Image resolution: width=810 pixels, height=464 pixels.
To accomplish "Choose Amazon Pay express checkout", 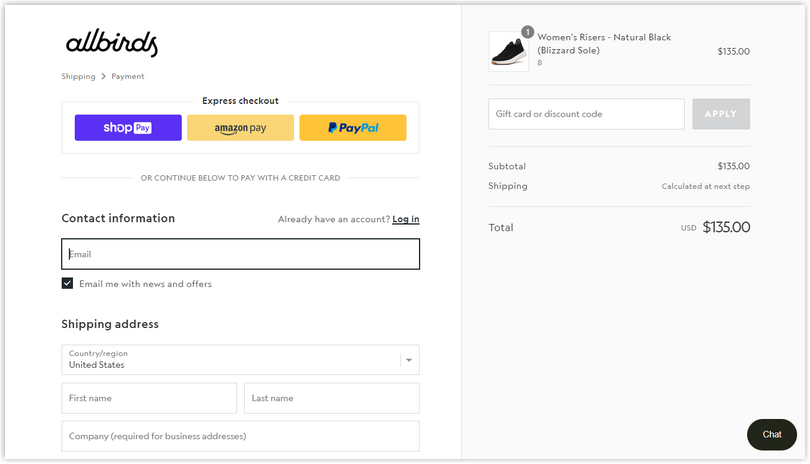I will pos(240,128).
